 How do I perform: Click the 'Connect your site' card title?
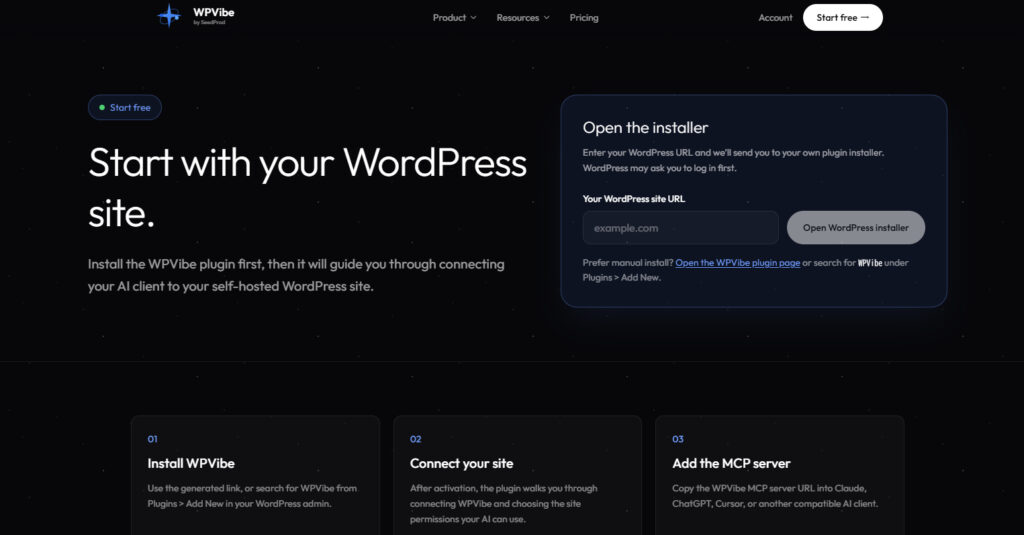pyautogui.click(x=462, y=463)
